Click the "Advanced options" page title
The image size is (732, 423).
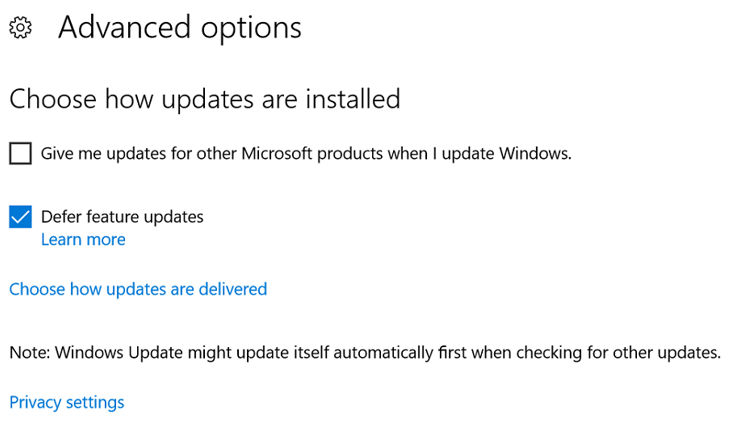[x=180, y=28]
